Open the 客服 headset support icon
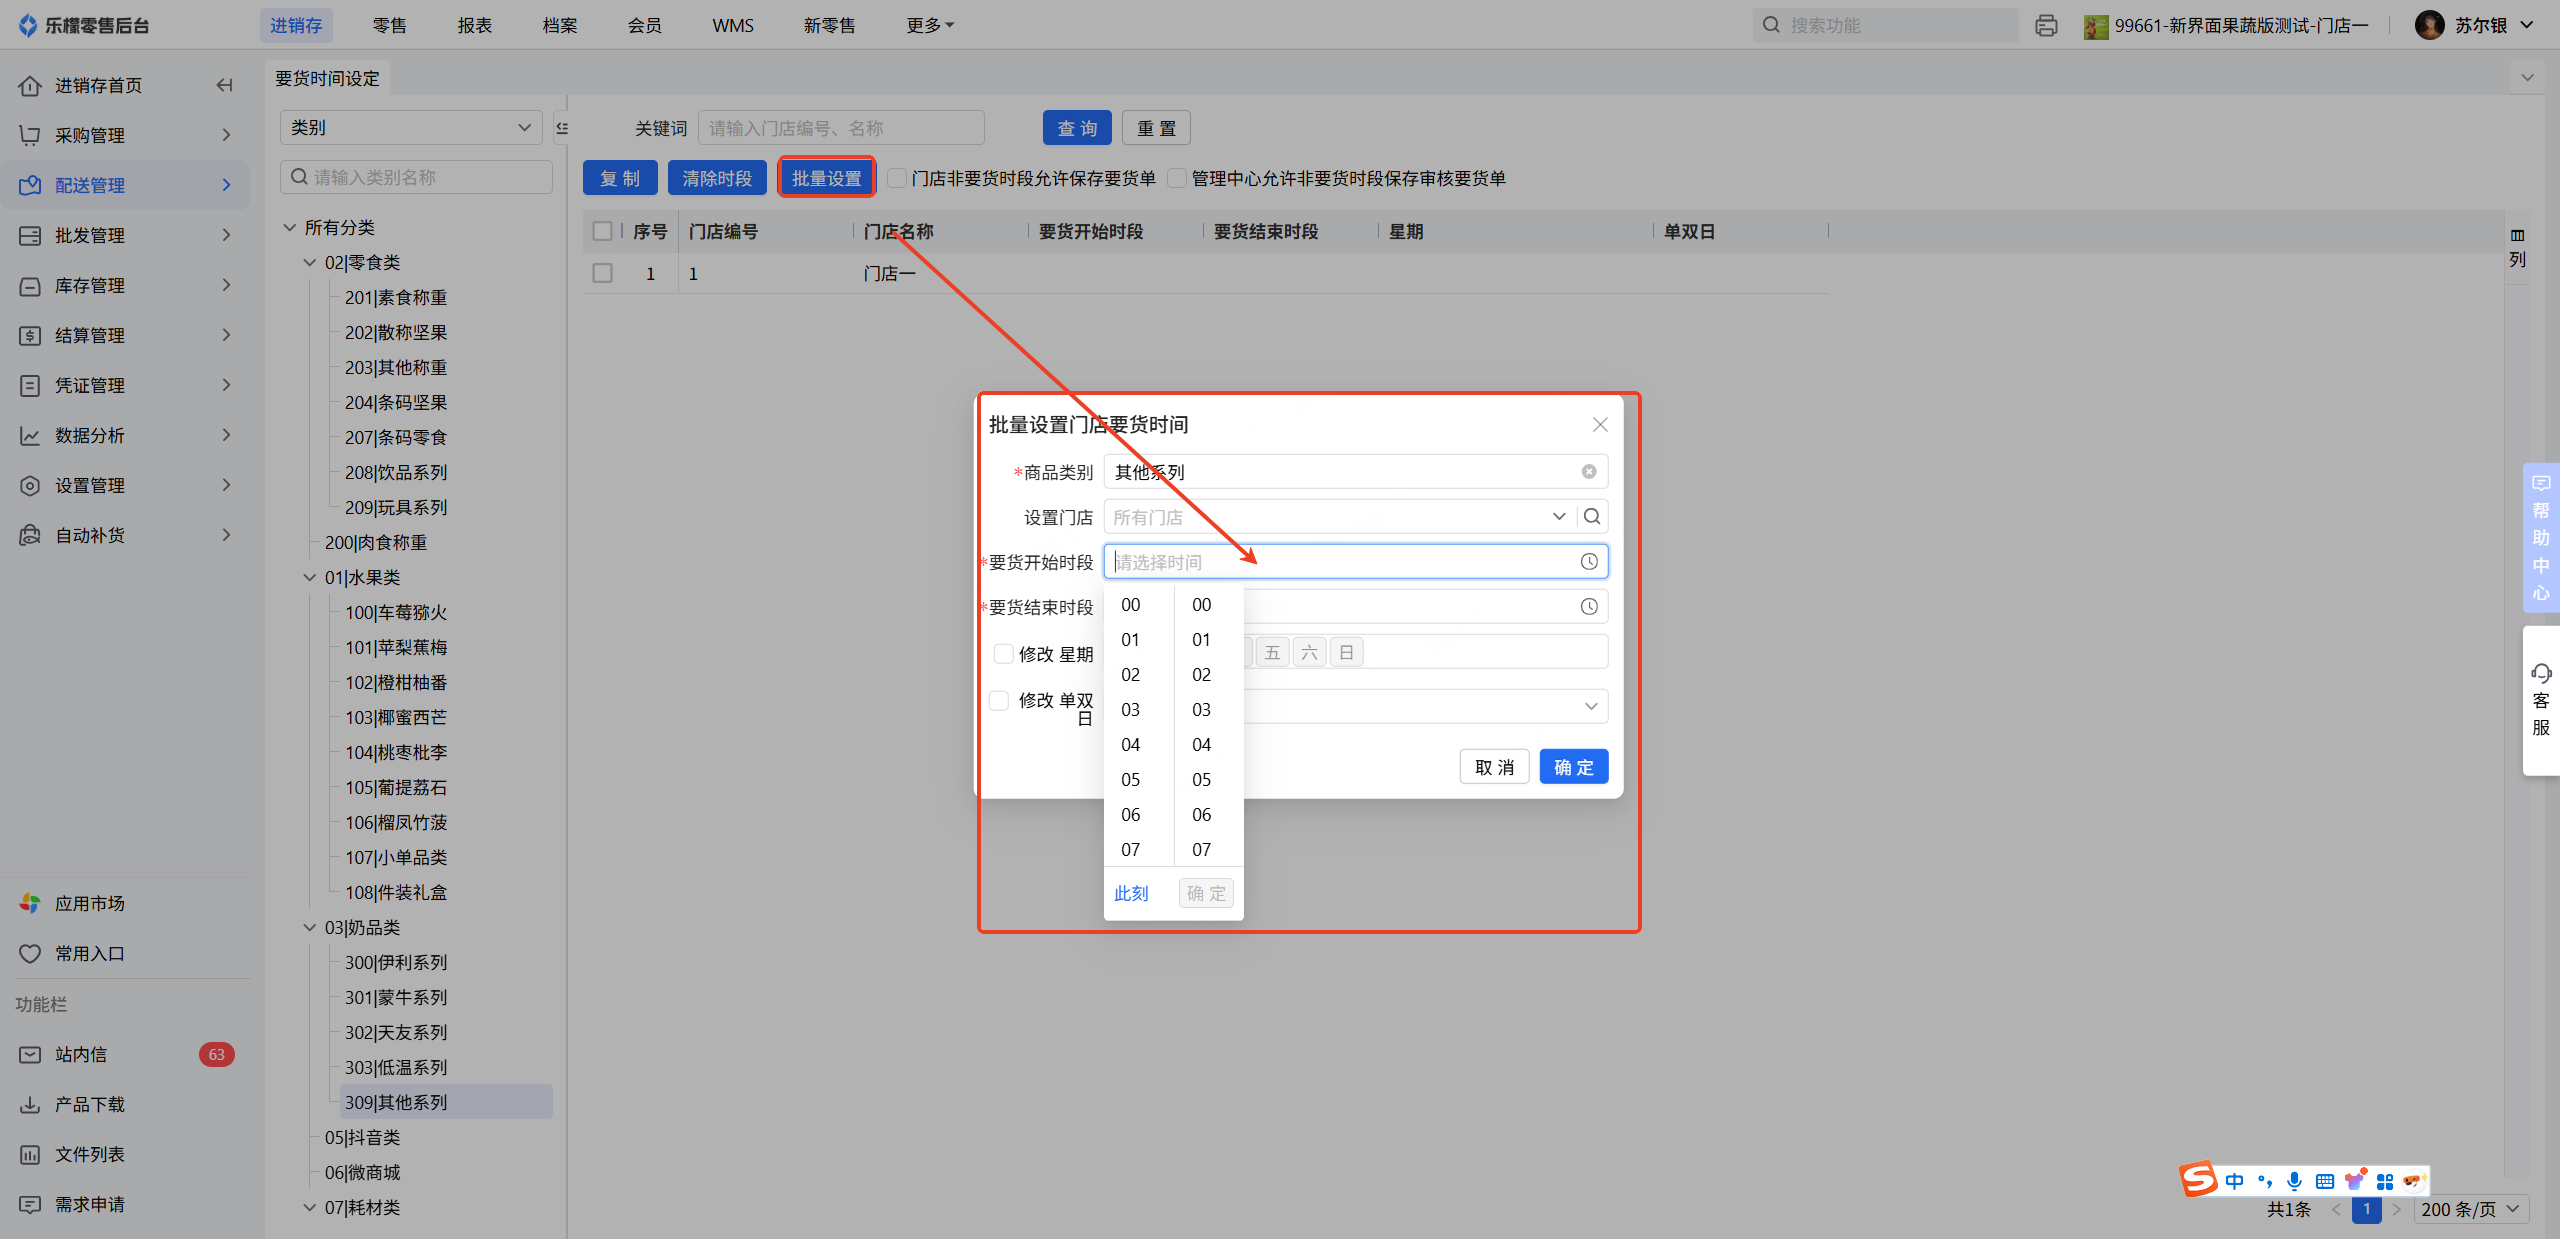The height and width of the screenshot is (1239, 2560). tap(2540, 673)
